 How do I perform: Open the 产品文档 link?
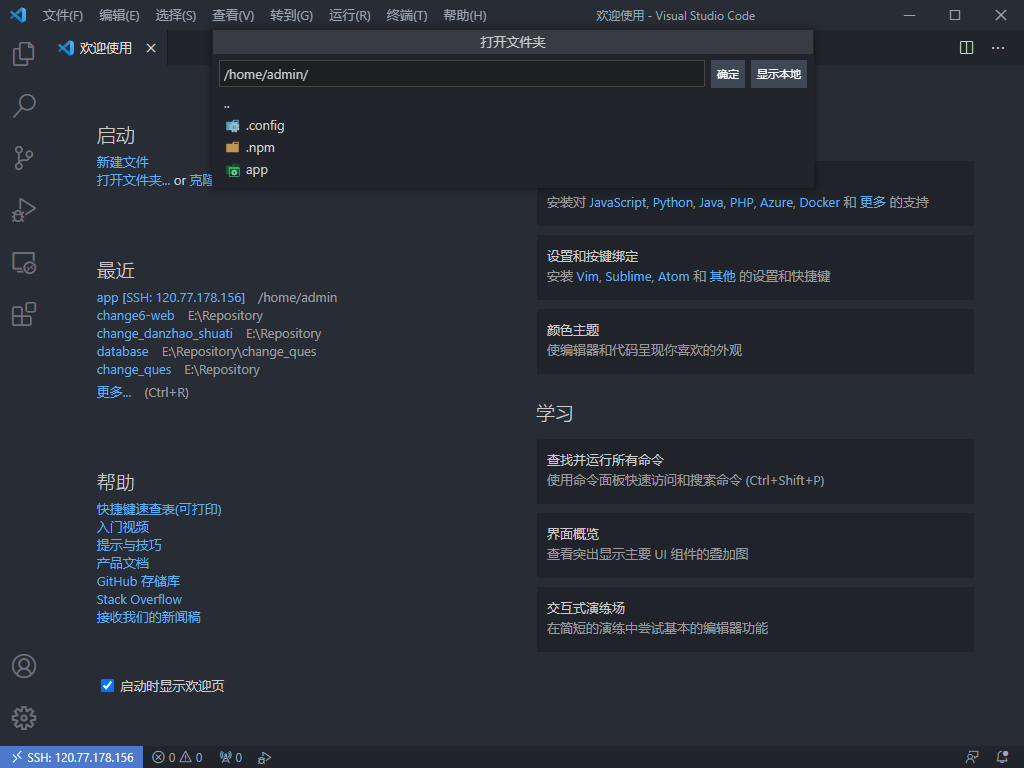pyautogui.click(x=123, y=563)
